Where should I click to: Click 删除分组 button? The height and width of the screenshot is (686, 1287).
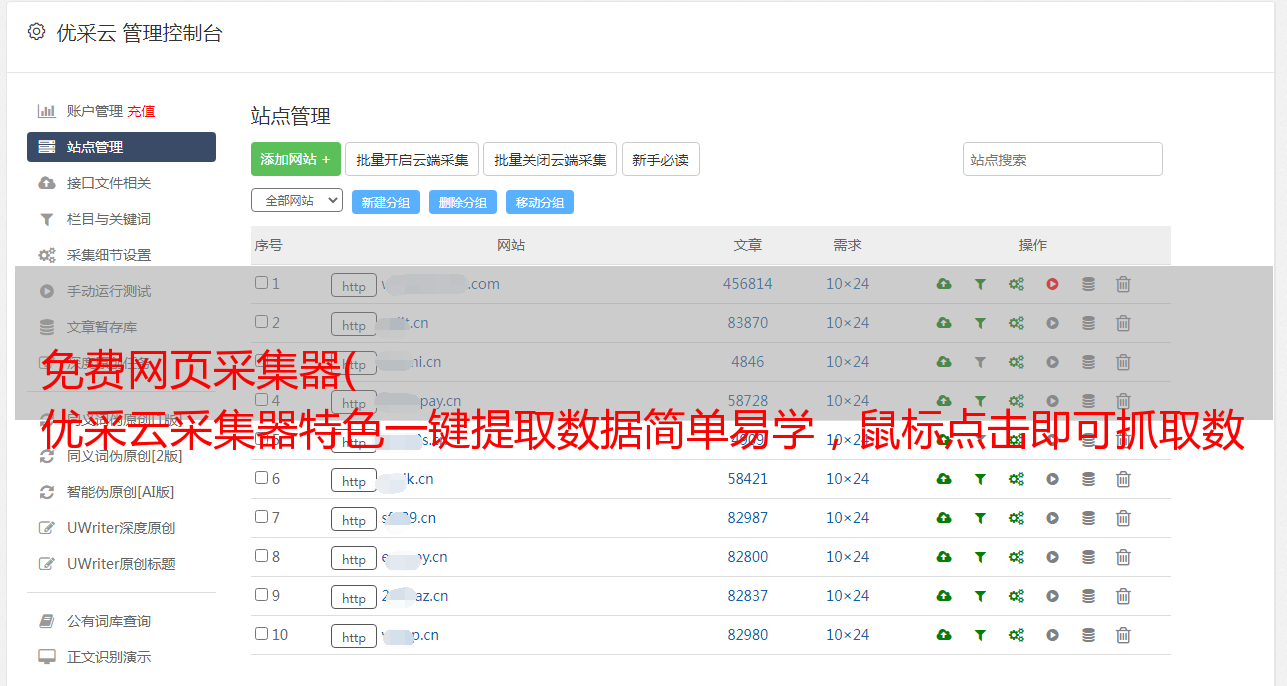coord(463,202)
